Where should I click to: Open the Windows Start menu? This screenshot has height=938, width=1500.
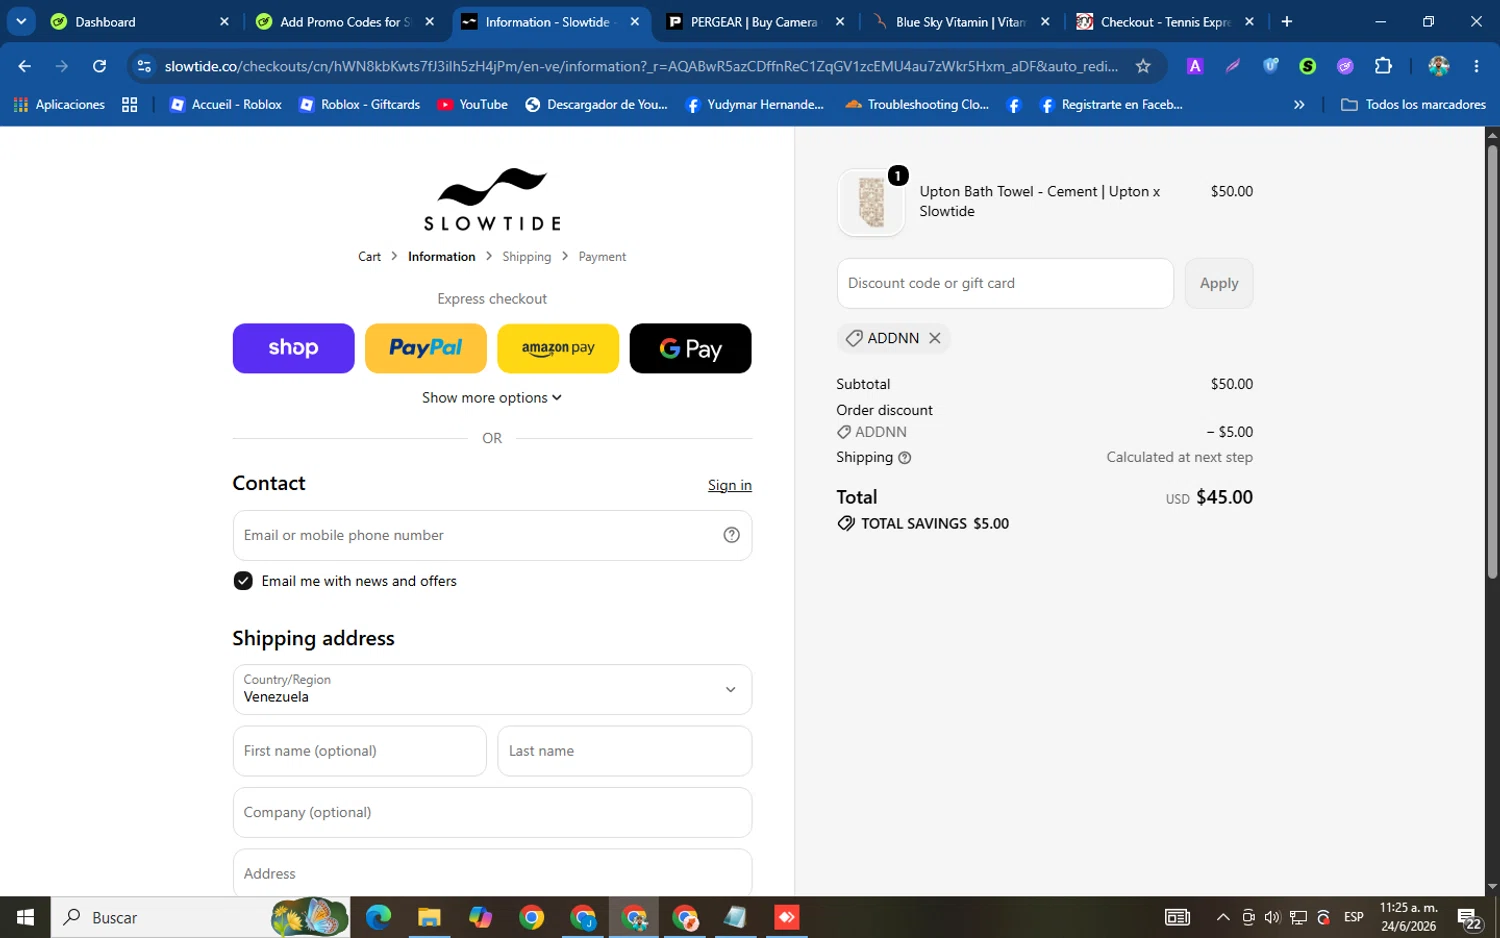point(25,917)
